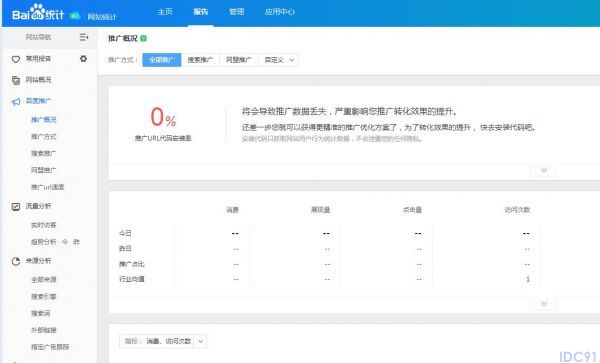Click the 网站导航 sidebar header
Image resolution: width=600 pixels, height=363 pixels.
(x=38, y=37)
